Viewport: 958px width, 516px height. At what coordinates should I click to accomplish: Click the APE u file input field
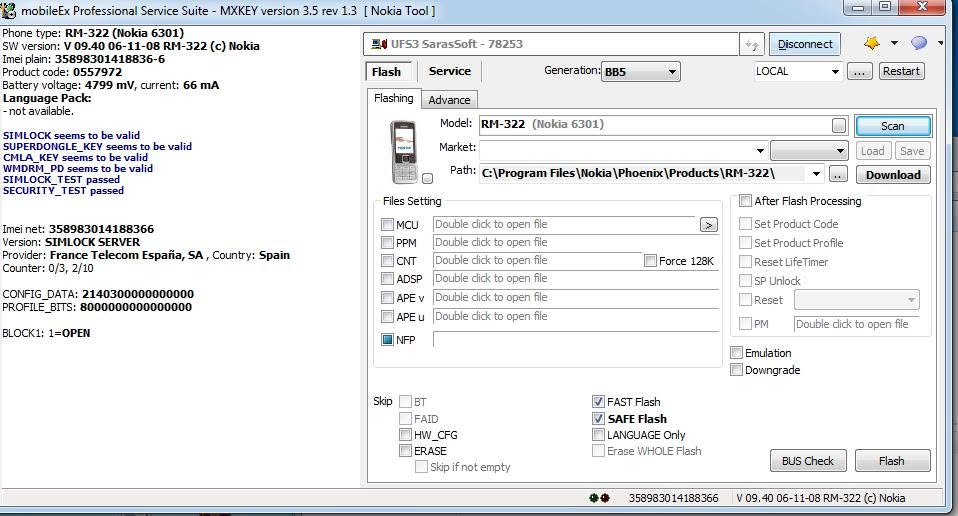(x=576, y=316)
